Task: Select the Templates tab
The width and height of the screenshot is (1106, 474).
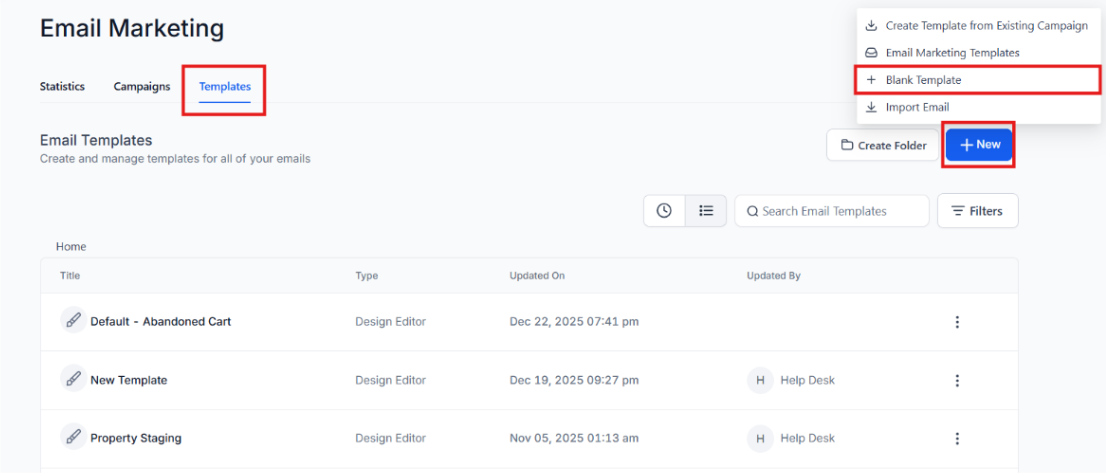Action: pos(225,87)
